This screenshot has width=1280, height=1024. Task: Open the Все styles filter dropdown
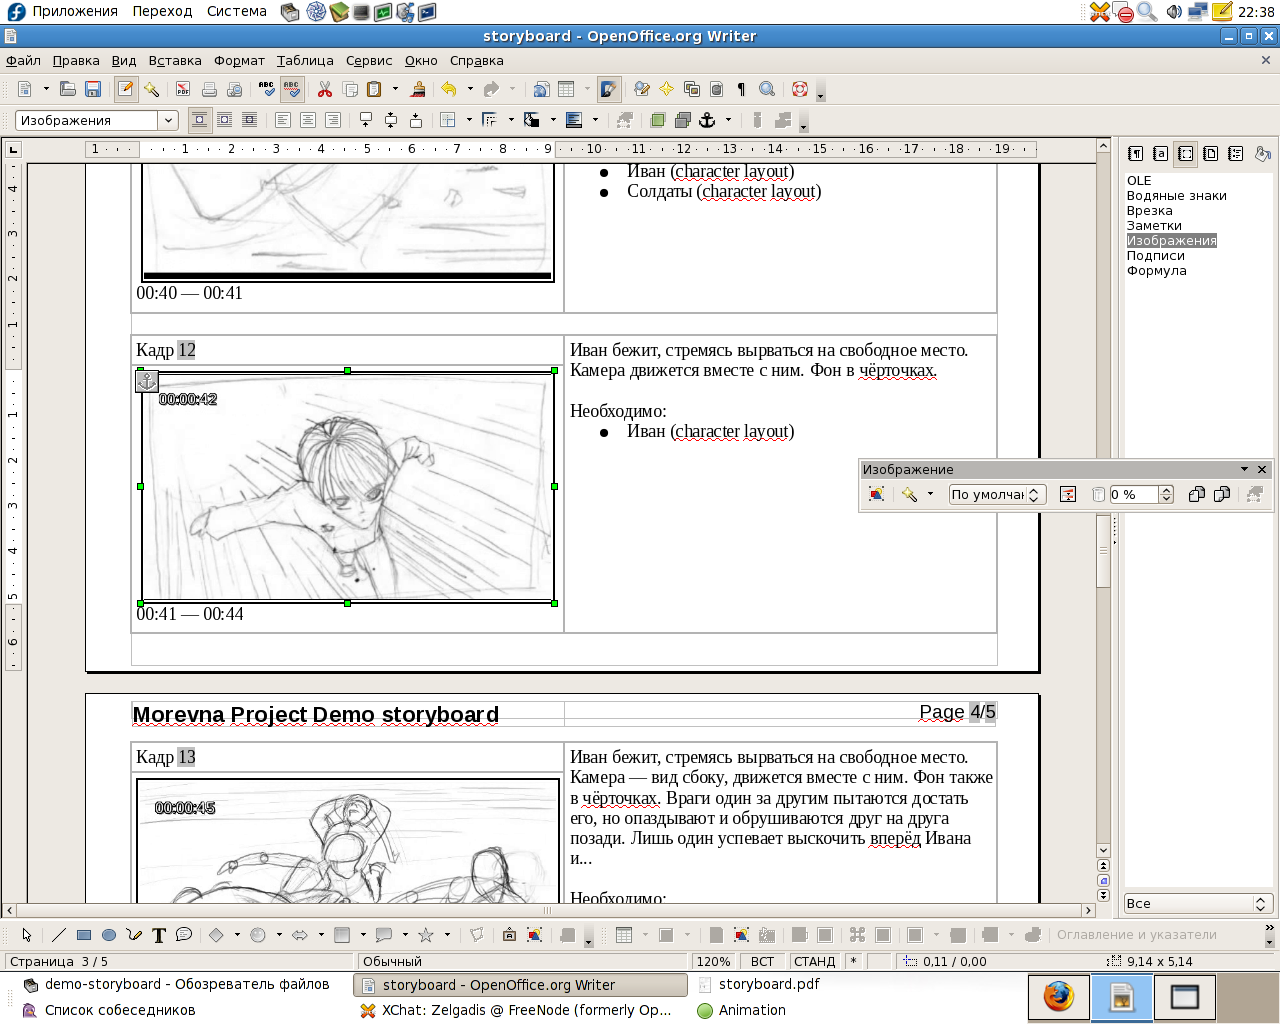coord(1197,904)
